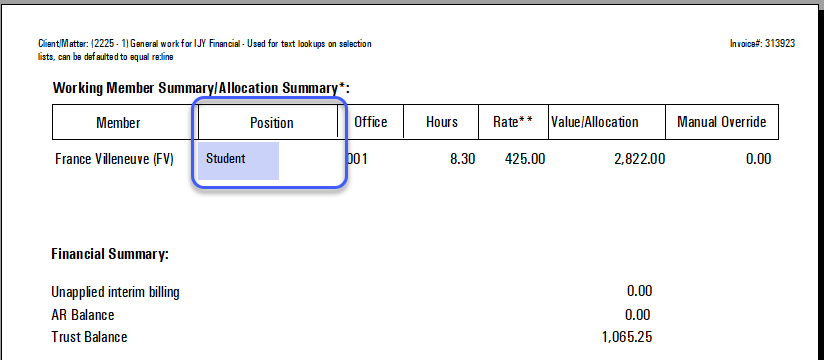Select the France Villeneuve (FV) member cell
This screenshot has height=360, width=824.
click(x=115, y=159)
